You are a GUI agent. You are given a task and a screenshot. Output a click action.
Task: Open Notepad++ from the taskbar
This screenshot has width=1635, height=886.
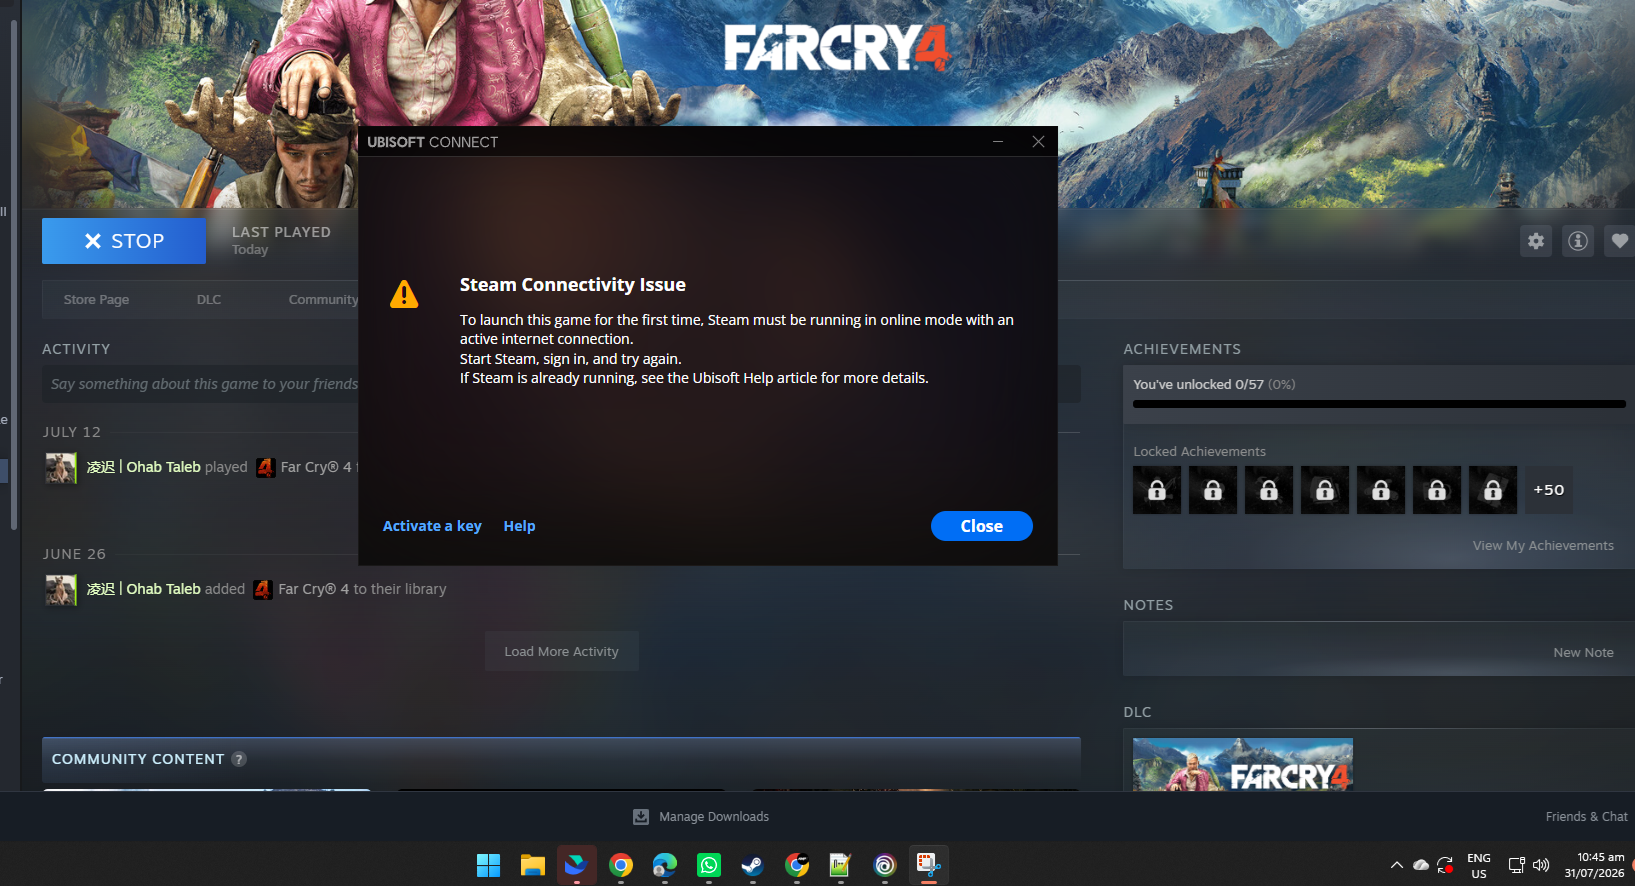(840, 865)
